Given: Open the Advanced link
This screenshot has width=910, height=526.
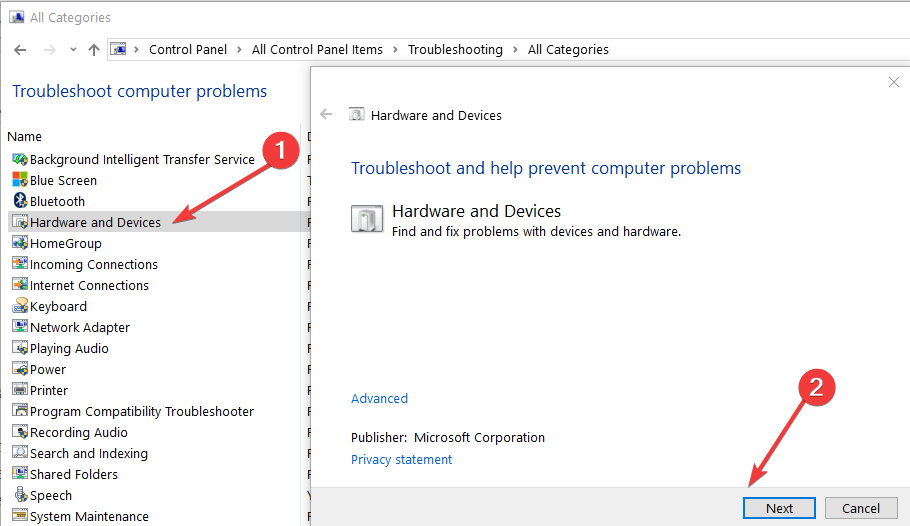Looking at the screenshot, I should [x=379, y=398].
